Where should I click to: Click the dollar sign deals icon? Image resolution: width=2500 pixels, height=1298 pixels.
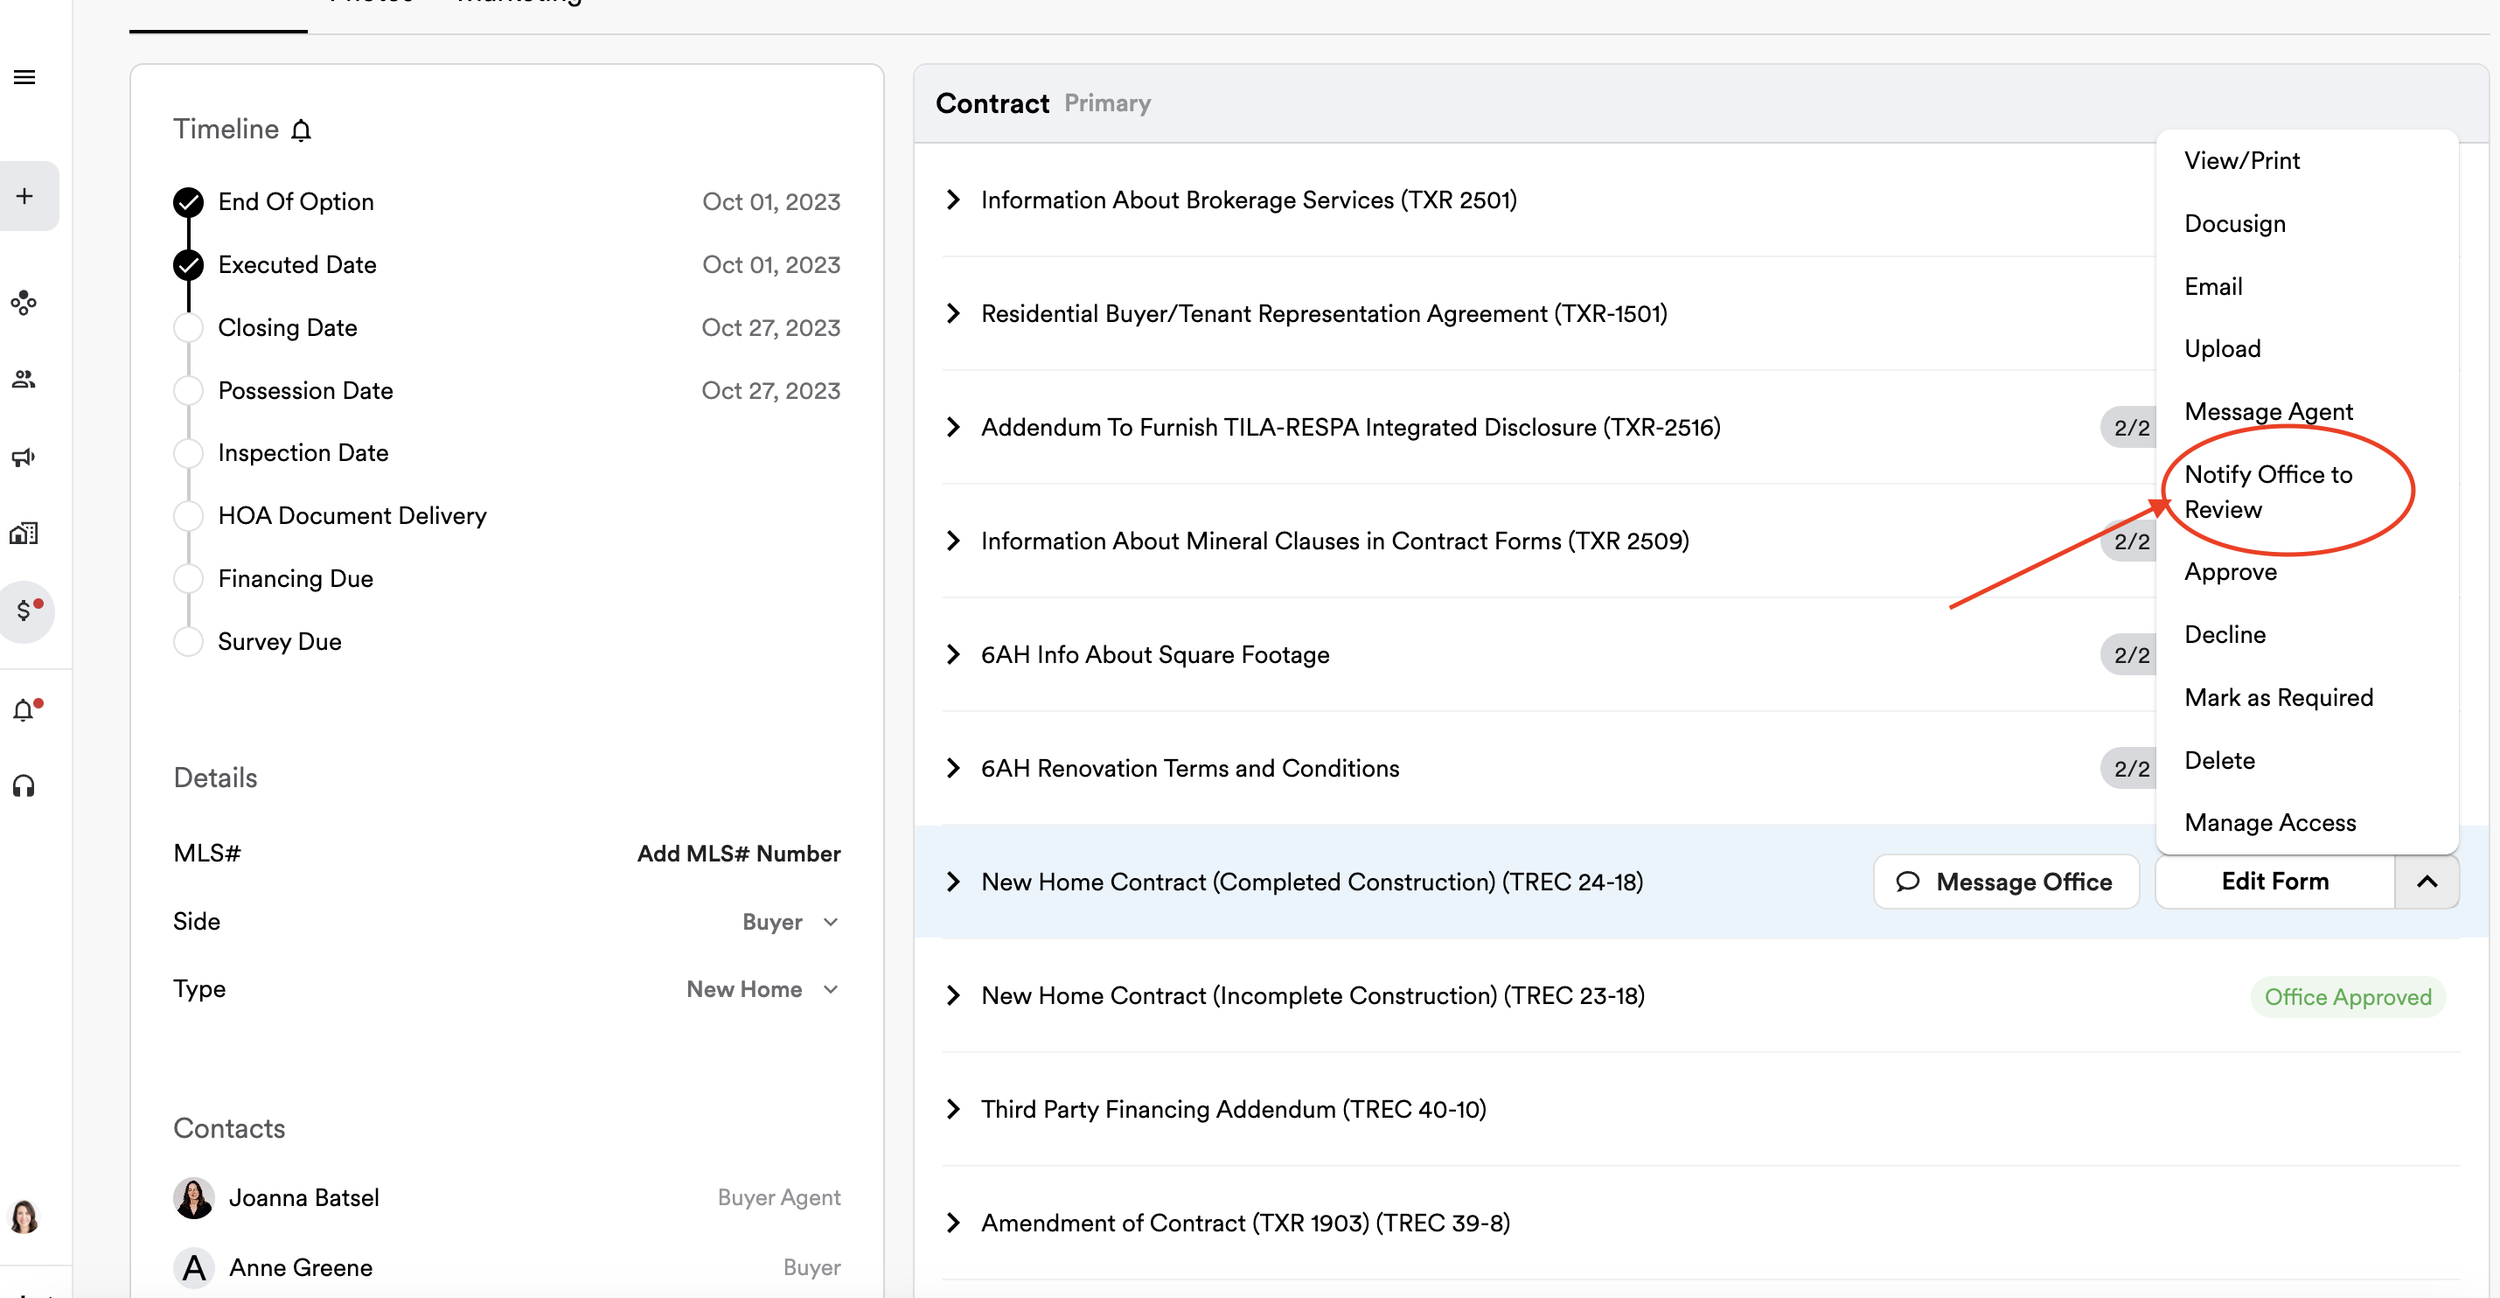point(25,611)
